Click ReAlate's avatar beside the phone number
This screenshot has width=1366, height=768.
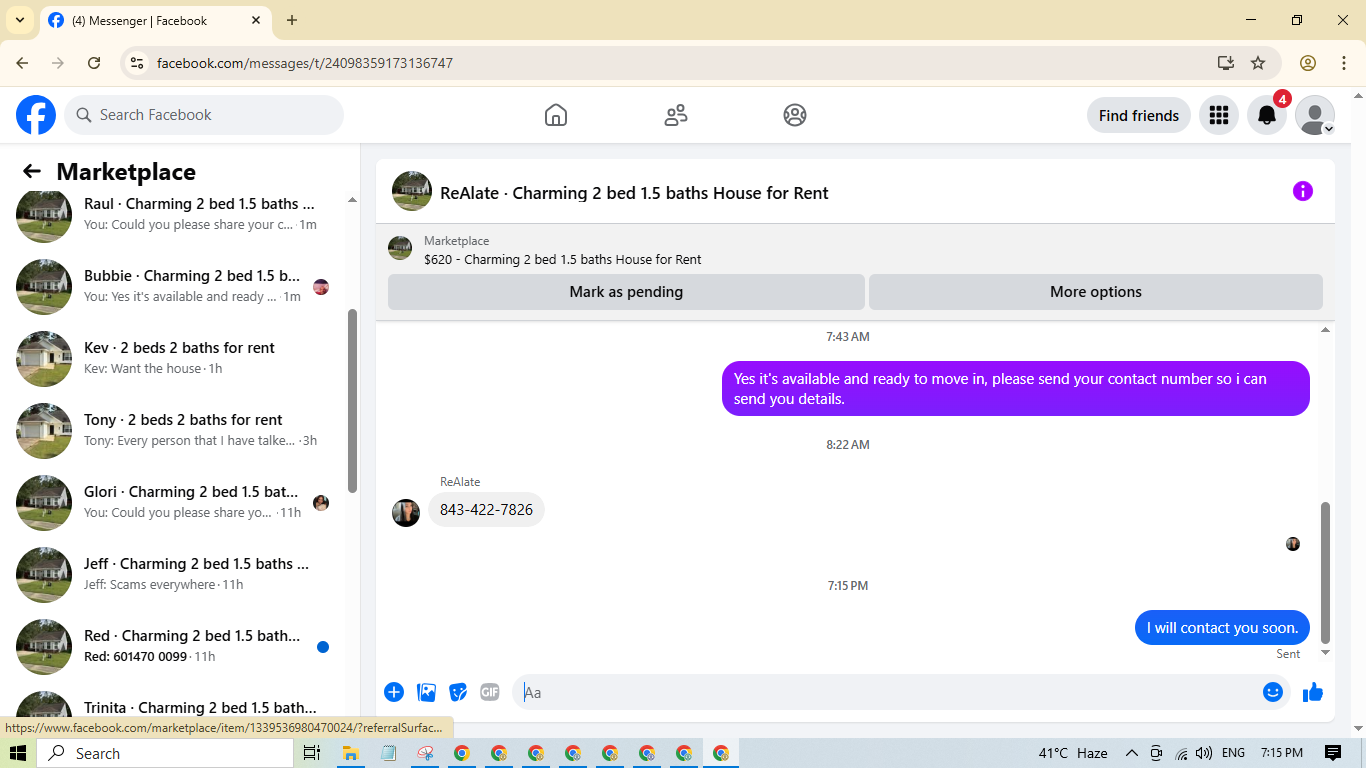pos(406,513)
